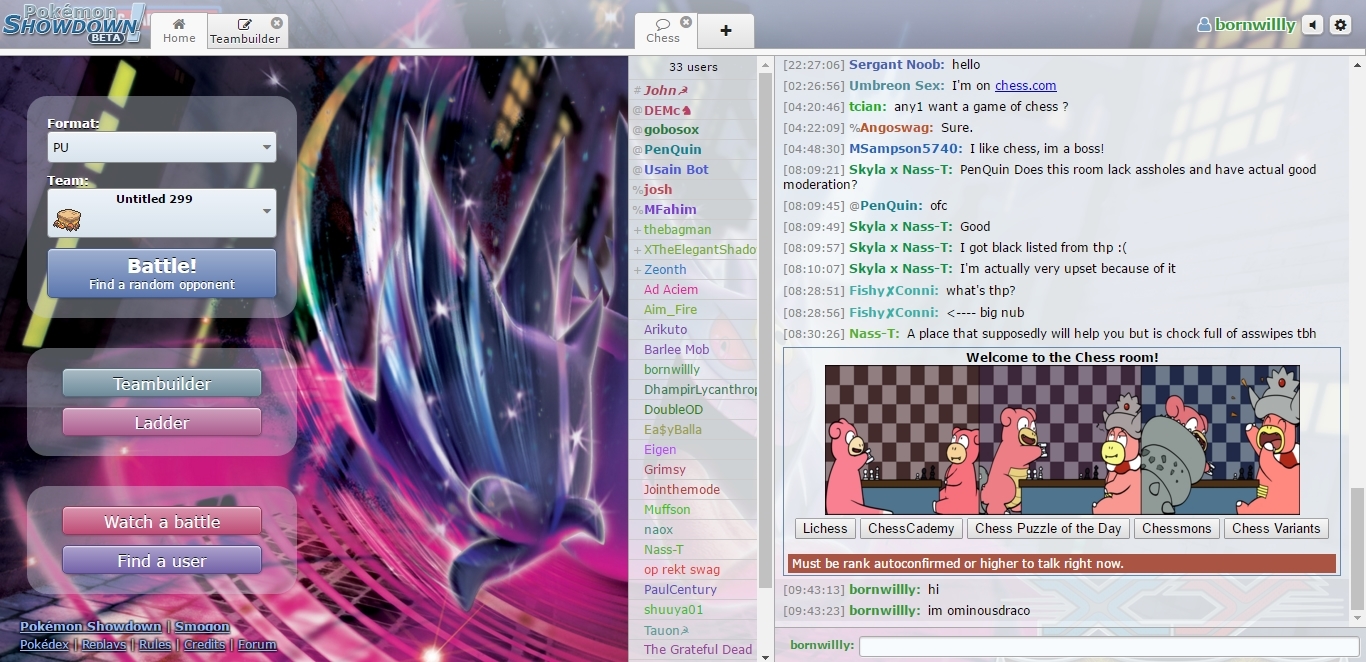Click the bornwillly username in the header
The image size is (1366, 662).
tap(1246, 25)
